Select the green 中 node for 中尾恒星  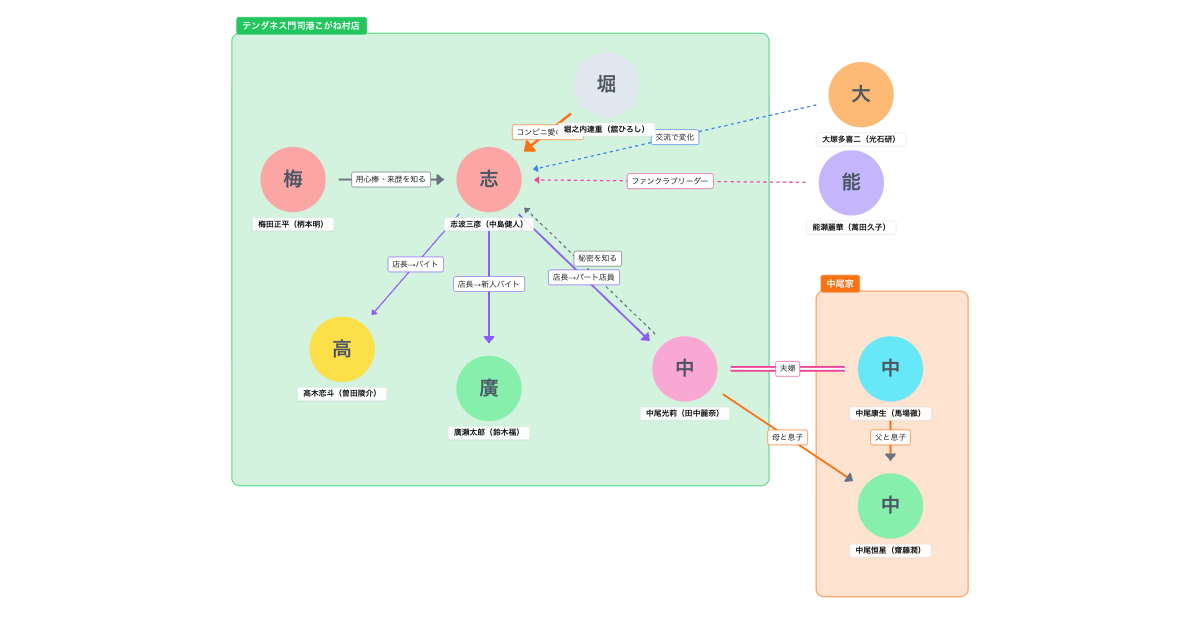(x=890, y=506)
